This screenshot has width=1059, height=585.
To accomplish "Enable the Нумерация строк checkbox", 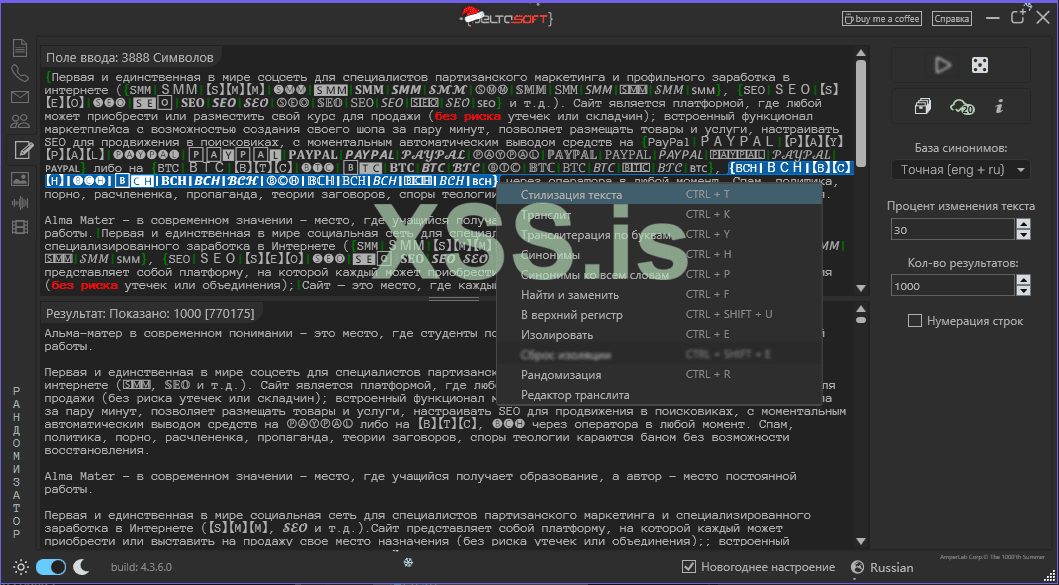I will (915, 318).
